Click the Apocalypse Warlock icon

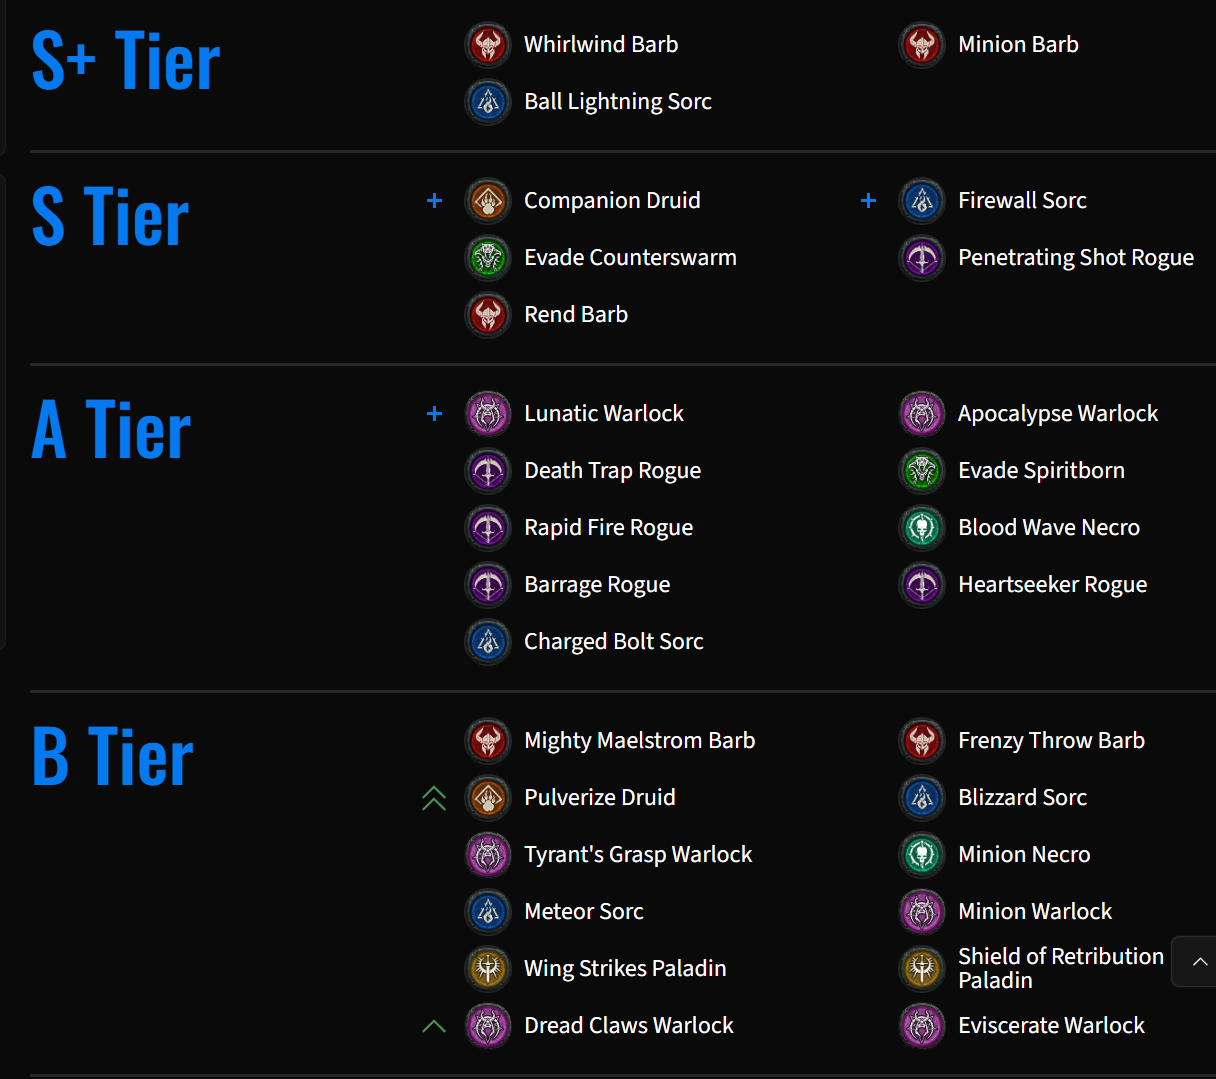922,414
